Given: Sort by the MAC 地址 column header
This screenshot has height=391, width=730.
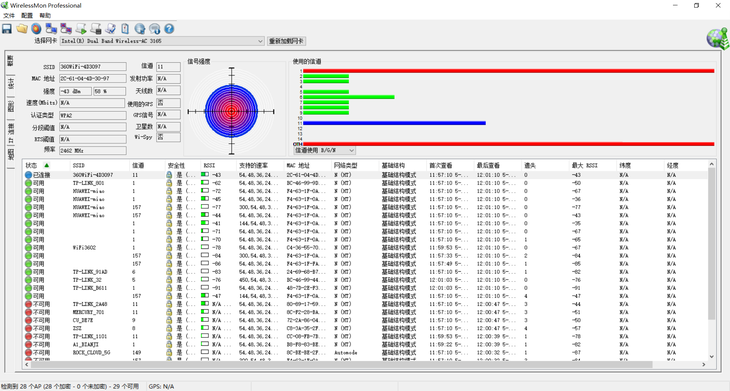Looking at the screenshot, I should pyautogui.click(x=307, y=165).
